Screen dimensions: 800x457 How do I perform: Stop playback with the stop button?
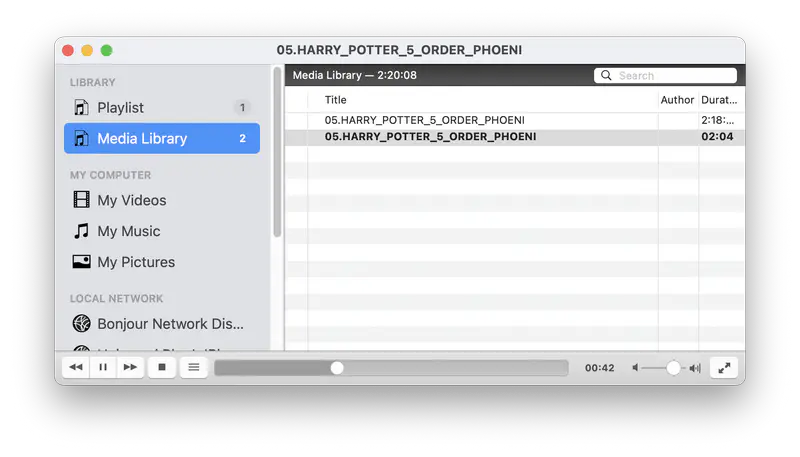(162, 367)
